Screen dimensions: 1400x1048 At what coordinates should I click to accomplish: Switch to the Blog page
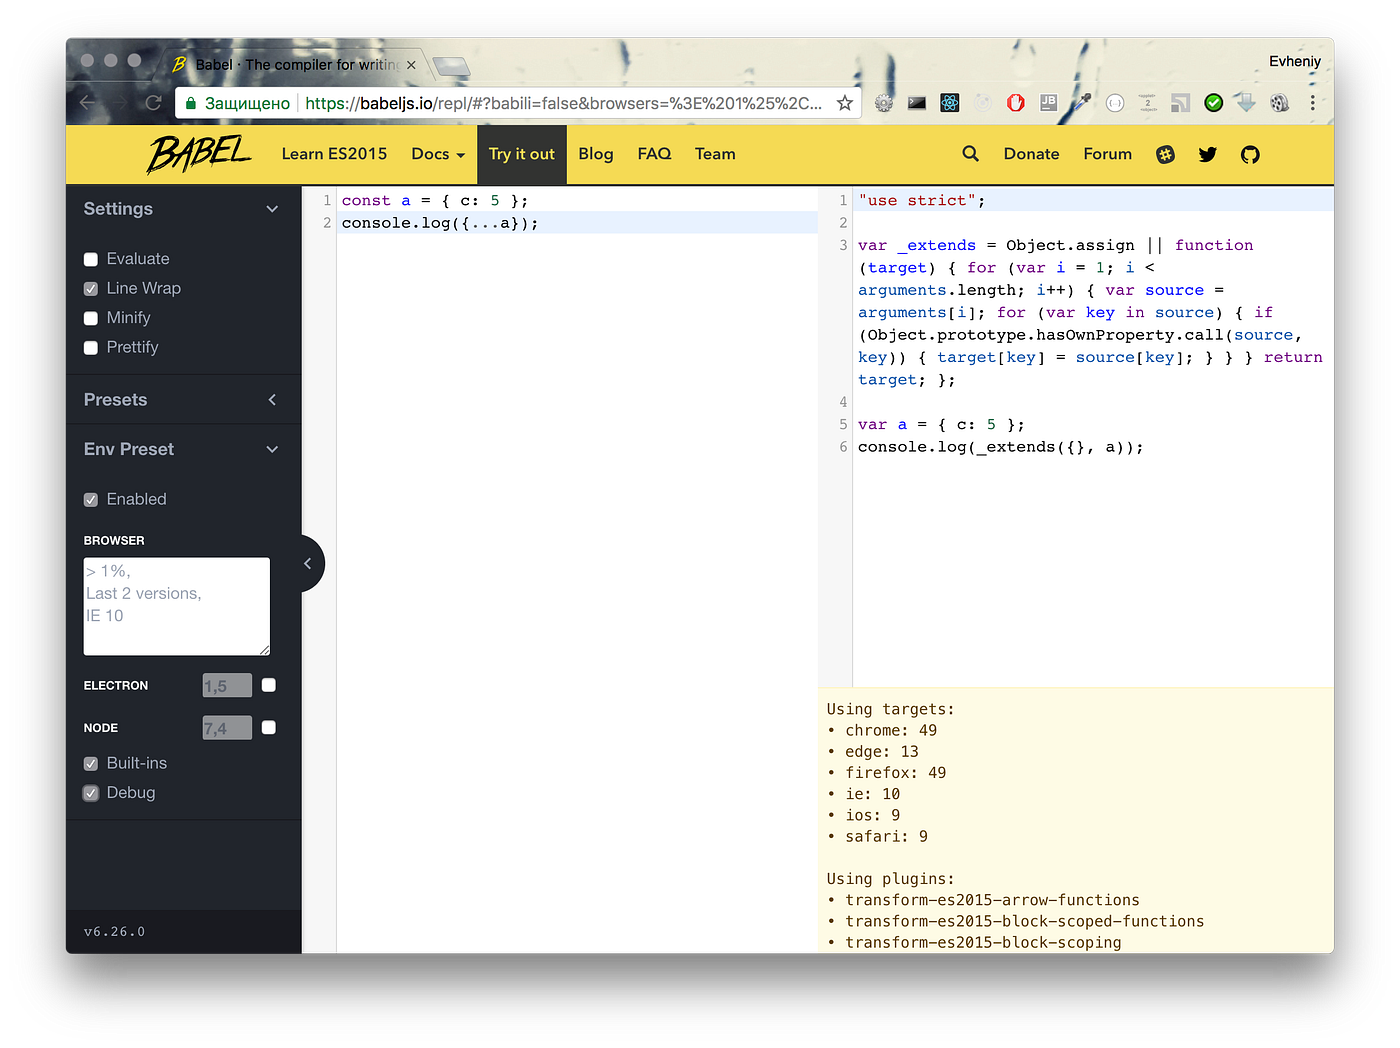[595, 154]
